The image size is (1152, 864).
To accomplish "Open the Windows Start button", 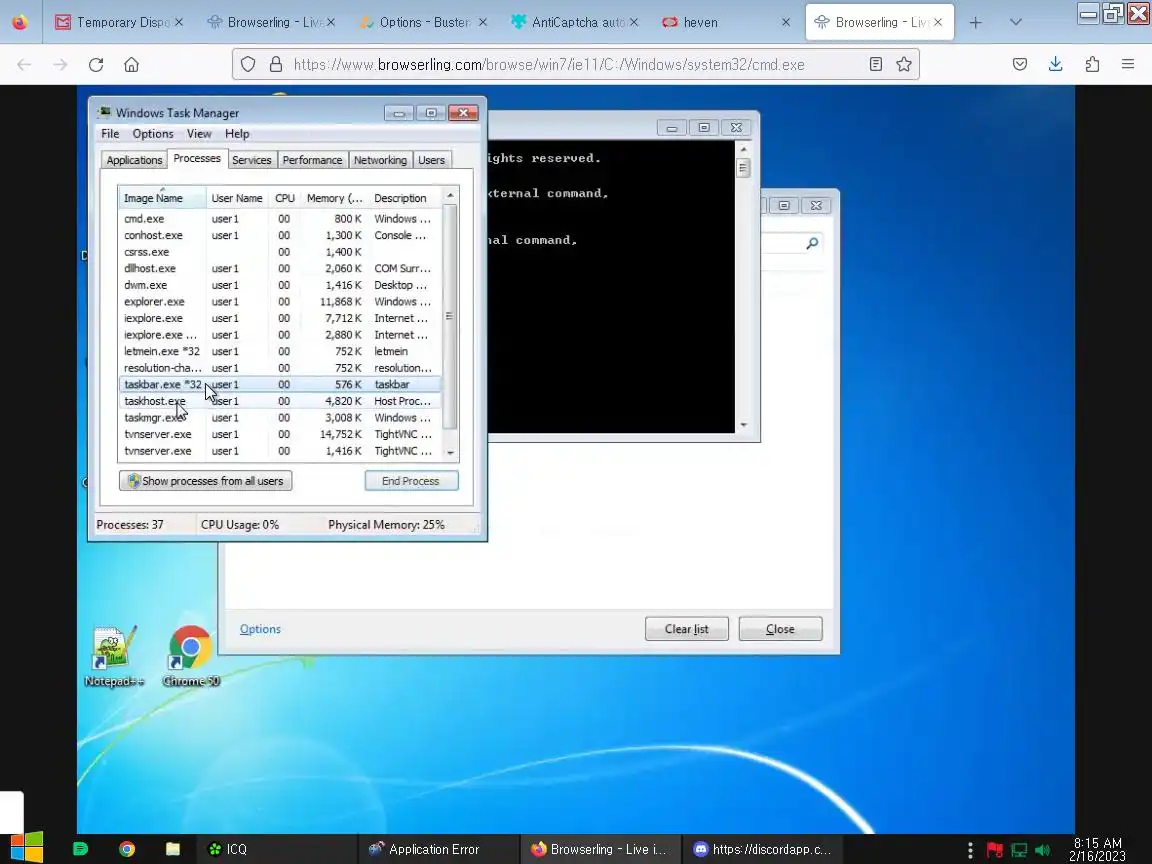I will click(26, 849).
